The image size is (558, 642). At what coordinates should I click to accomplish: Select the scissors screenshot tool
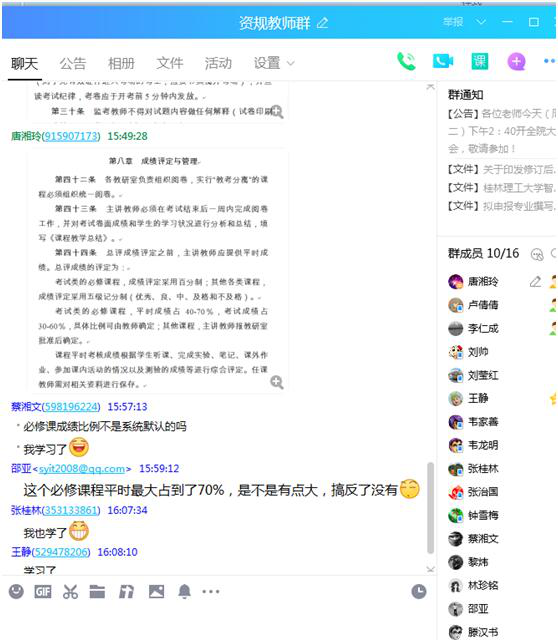(70, 592)
